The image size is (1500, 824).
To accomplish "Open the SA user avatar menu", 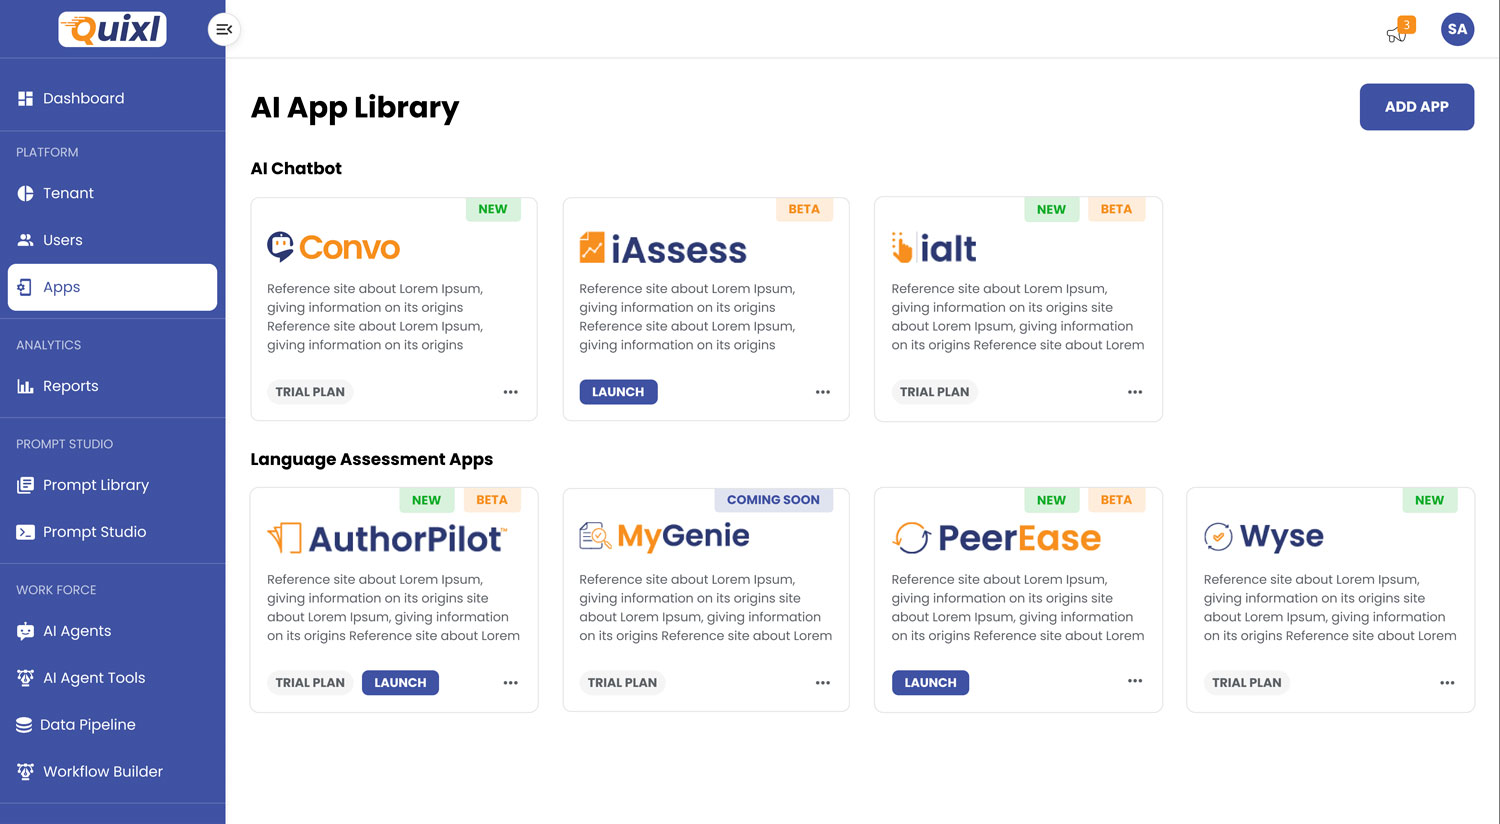I will [x=1457, y=29].
